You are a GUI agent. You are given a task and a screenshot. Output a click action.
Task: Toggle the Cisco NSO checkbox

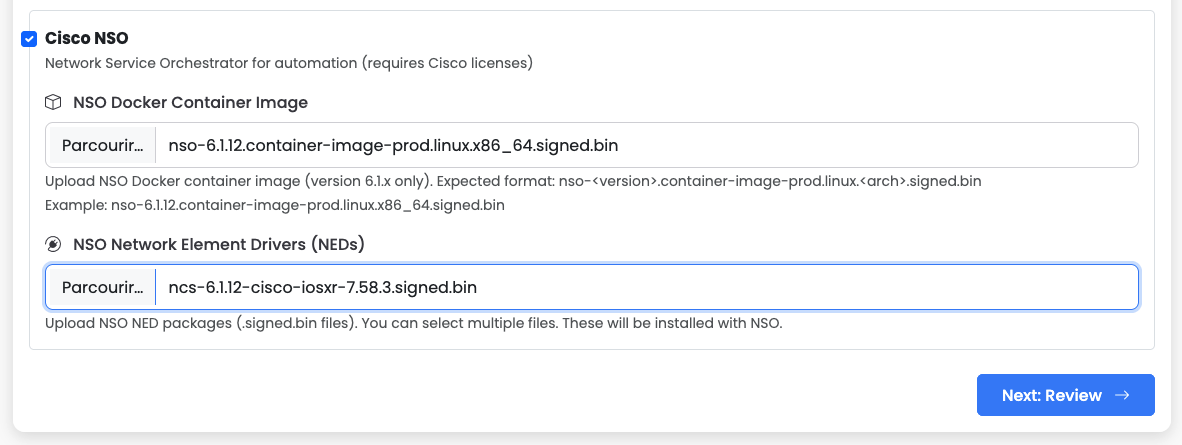29,39
